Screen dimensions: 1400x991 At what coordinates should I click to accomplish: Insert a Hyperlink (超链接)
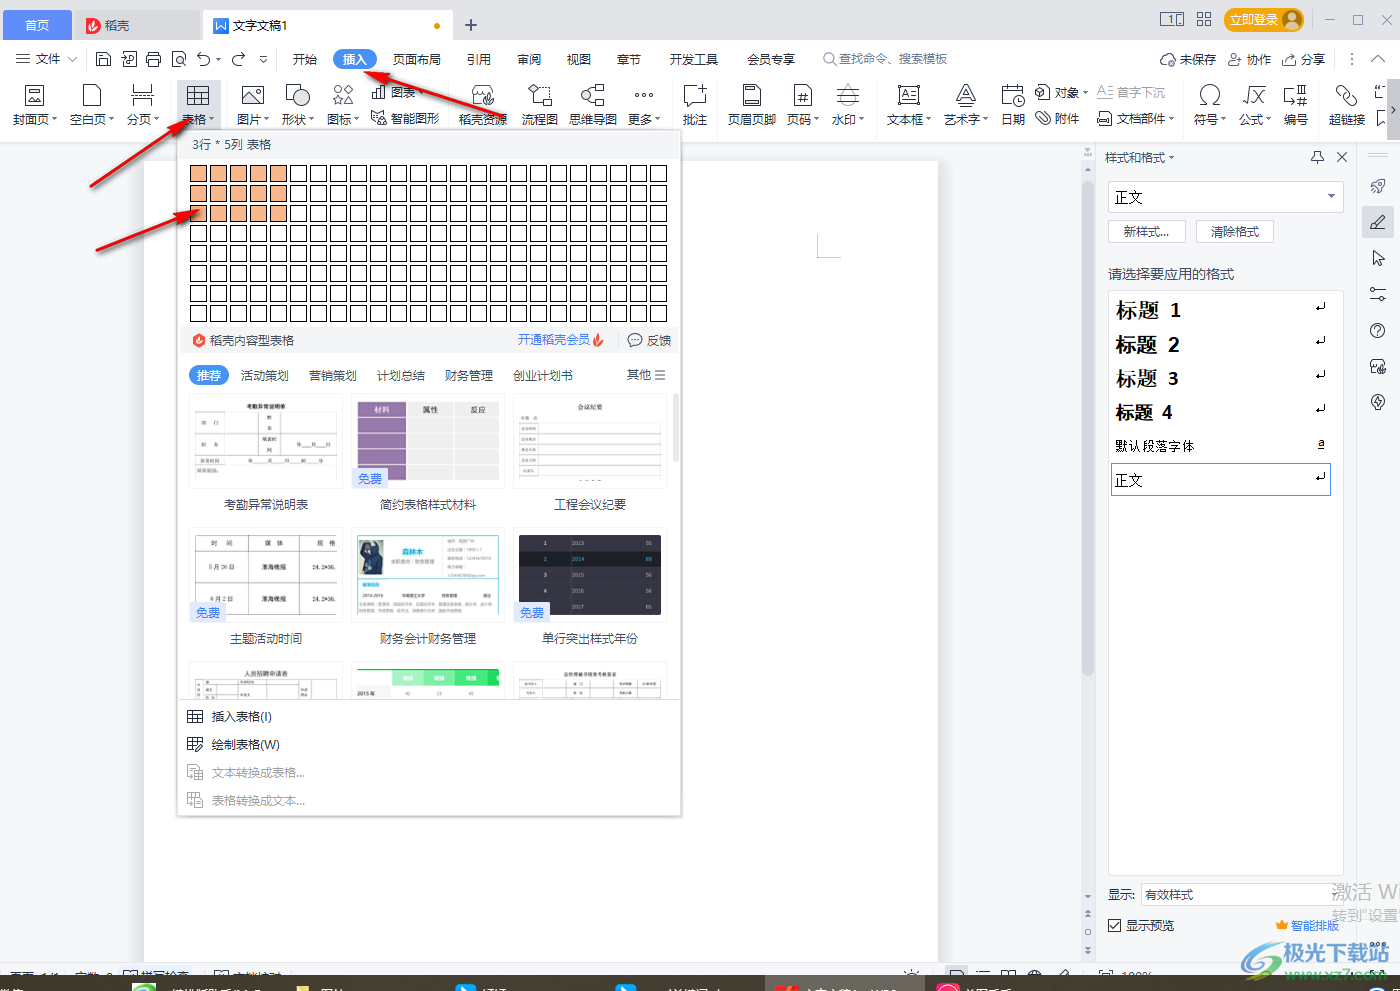click(x=1347, y=105)
